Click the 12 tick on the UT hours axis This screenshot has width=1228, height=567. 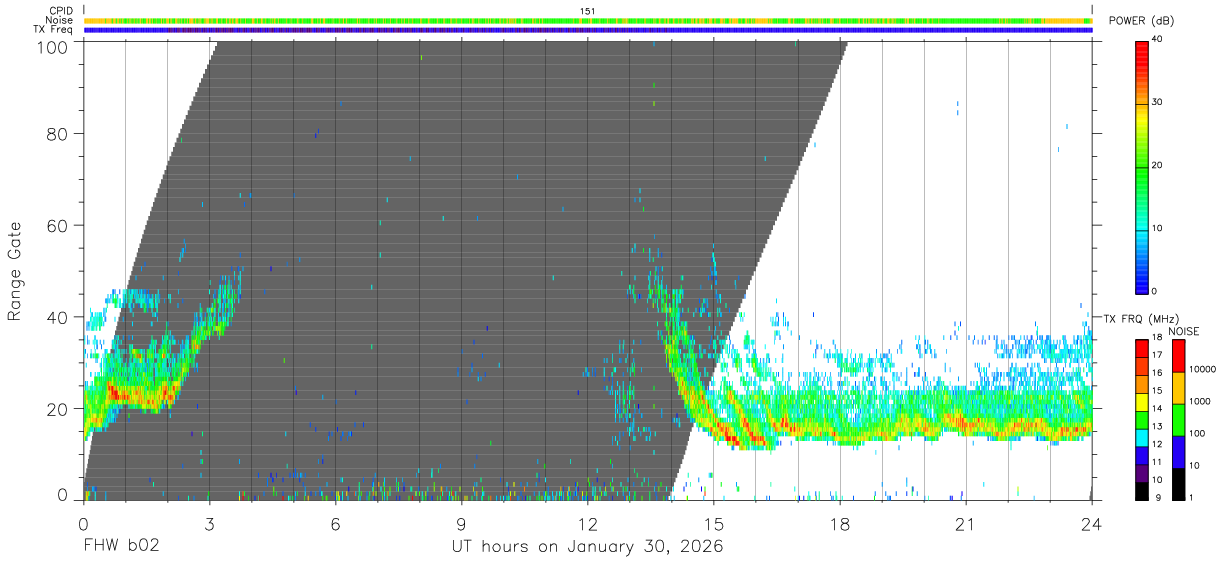[588, 524]
